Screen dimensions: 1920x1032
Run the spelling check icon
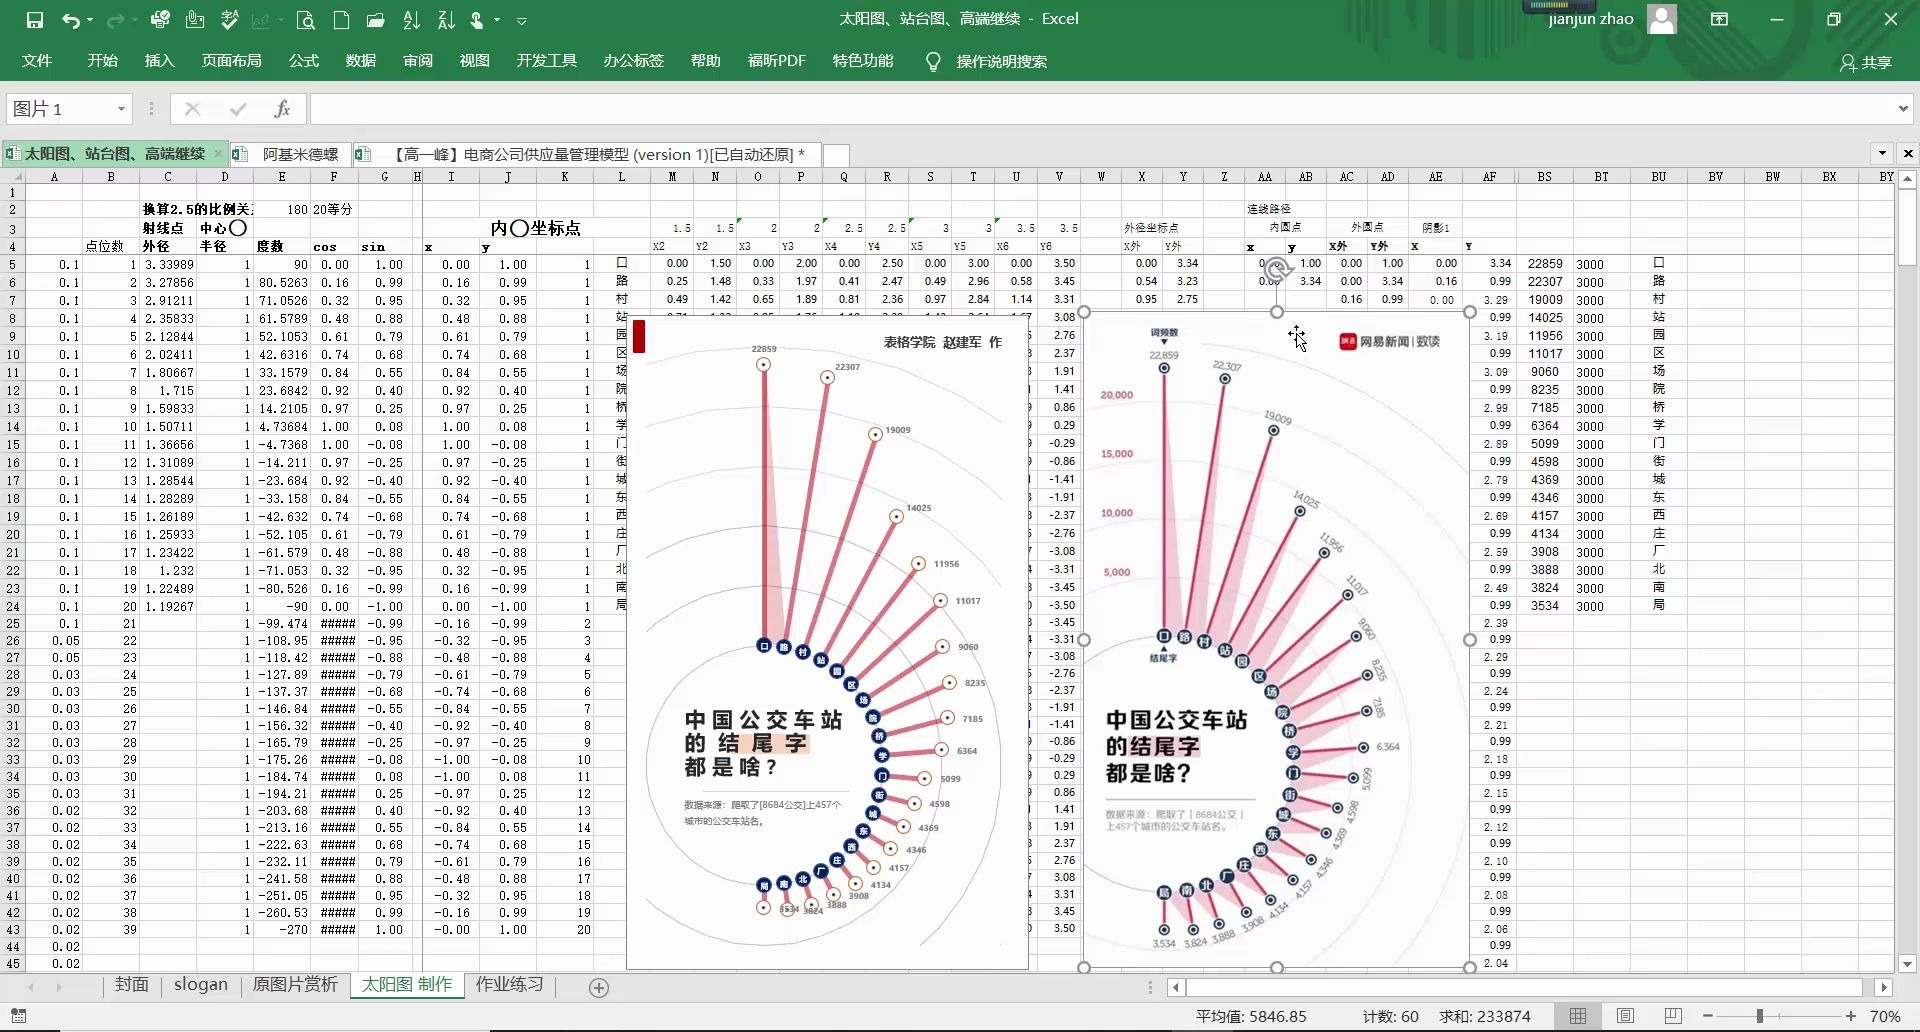(230, 20)
